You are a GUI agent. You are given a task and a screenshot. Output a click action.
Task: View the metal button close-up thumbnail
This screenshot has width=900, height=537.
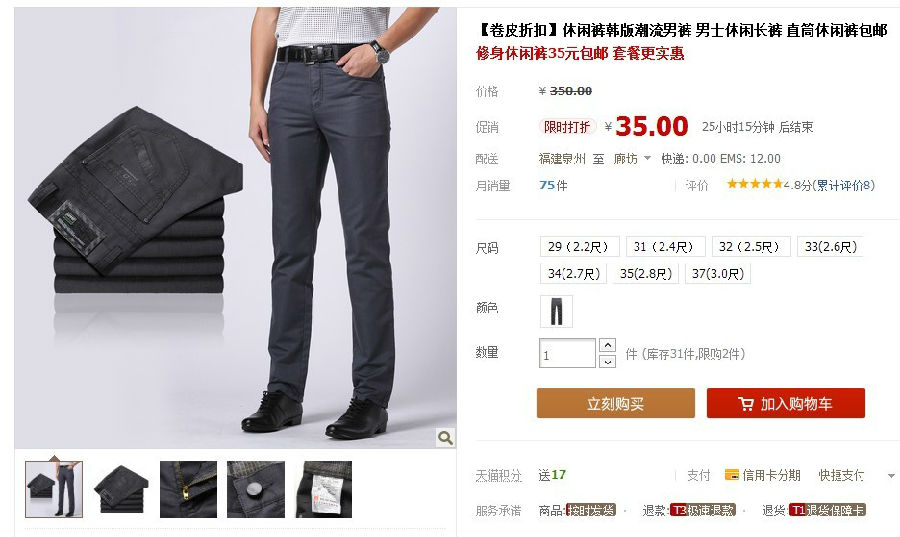(255, 489)
